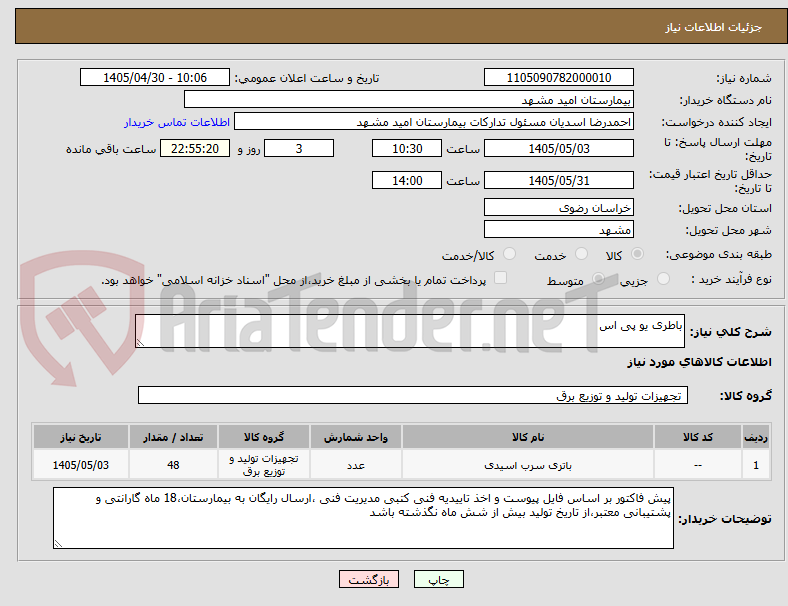
Task: Click the label توضیحات خریدار
Action: tap(725, 519)
